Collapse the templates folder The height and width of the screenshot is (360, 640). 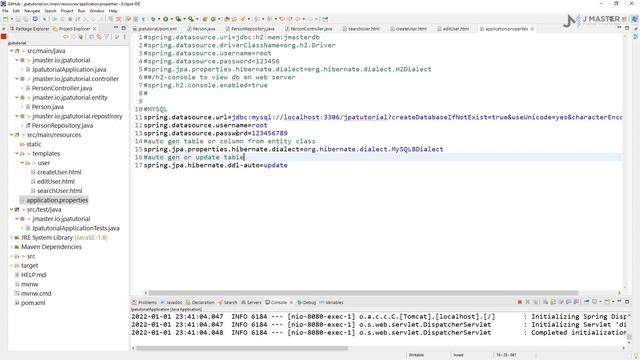[x=17, y=154]
